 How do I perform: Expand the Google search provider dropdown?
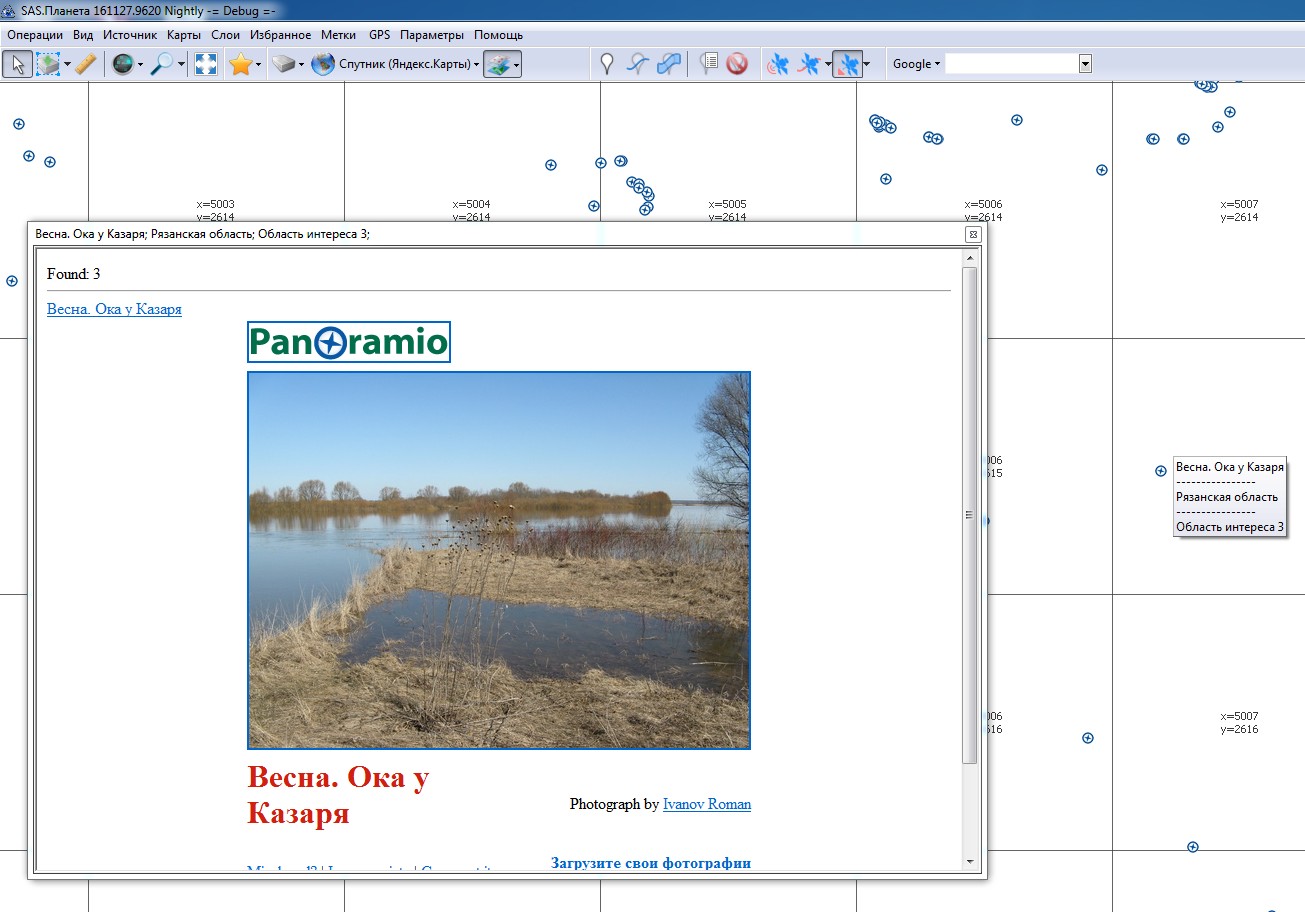click(x=916, y=64)
